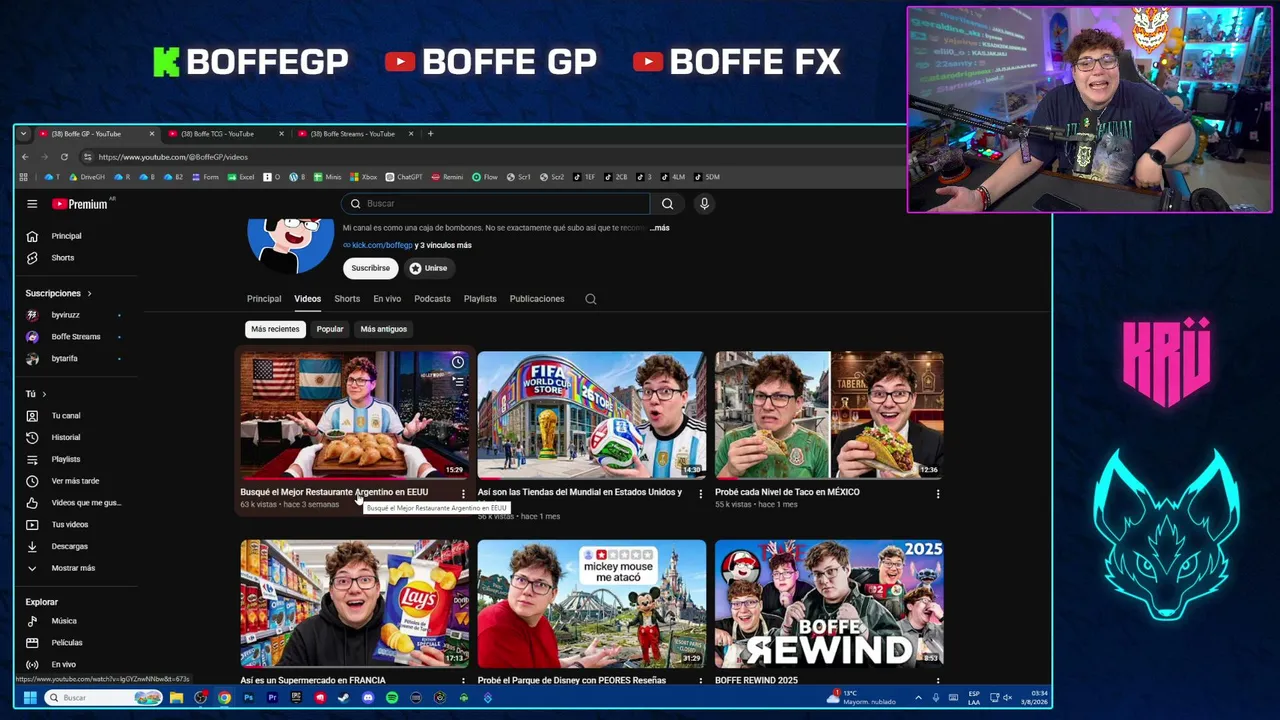Image resolution: width=1280 pixels, height=720 pixels.
Task: Open the DriveGH bookmark
Action: pos(87,177)
